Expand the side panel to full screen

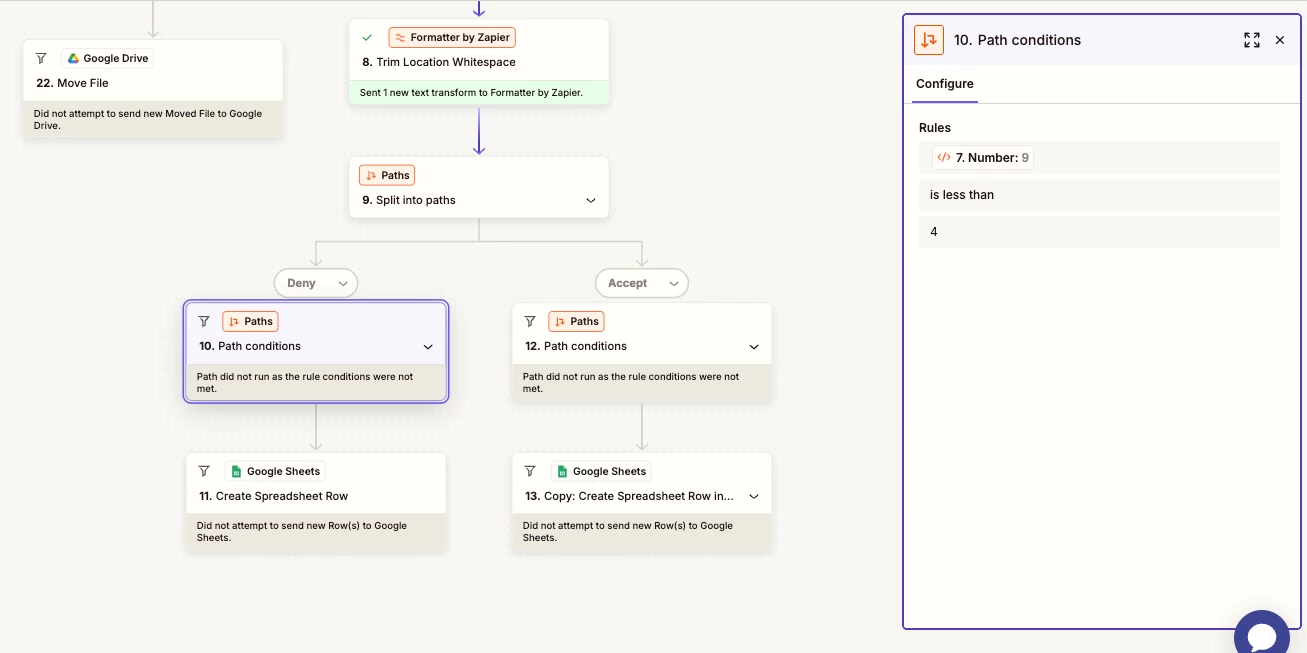[1252, 40]
